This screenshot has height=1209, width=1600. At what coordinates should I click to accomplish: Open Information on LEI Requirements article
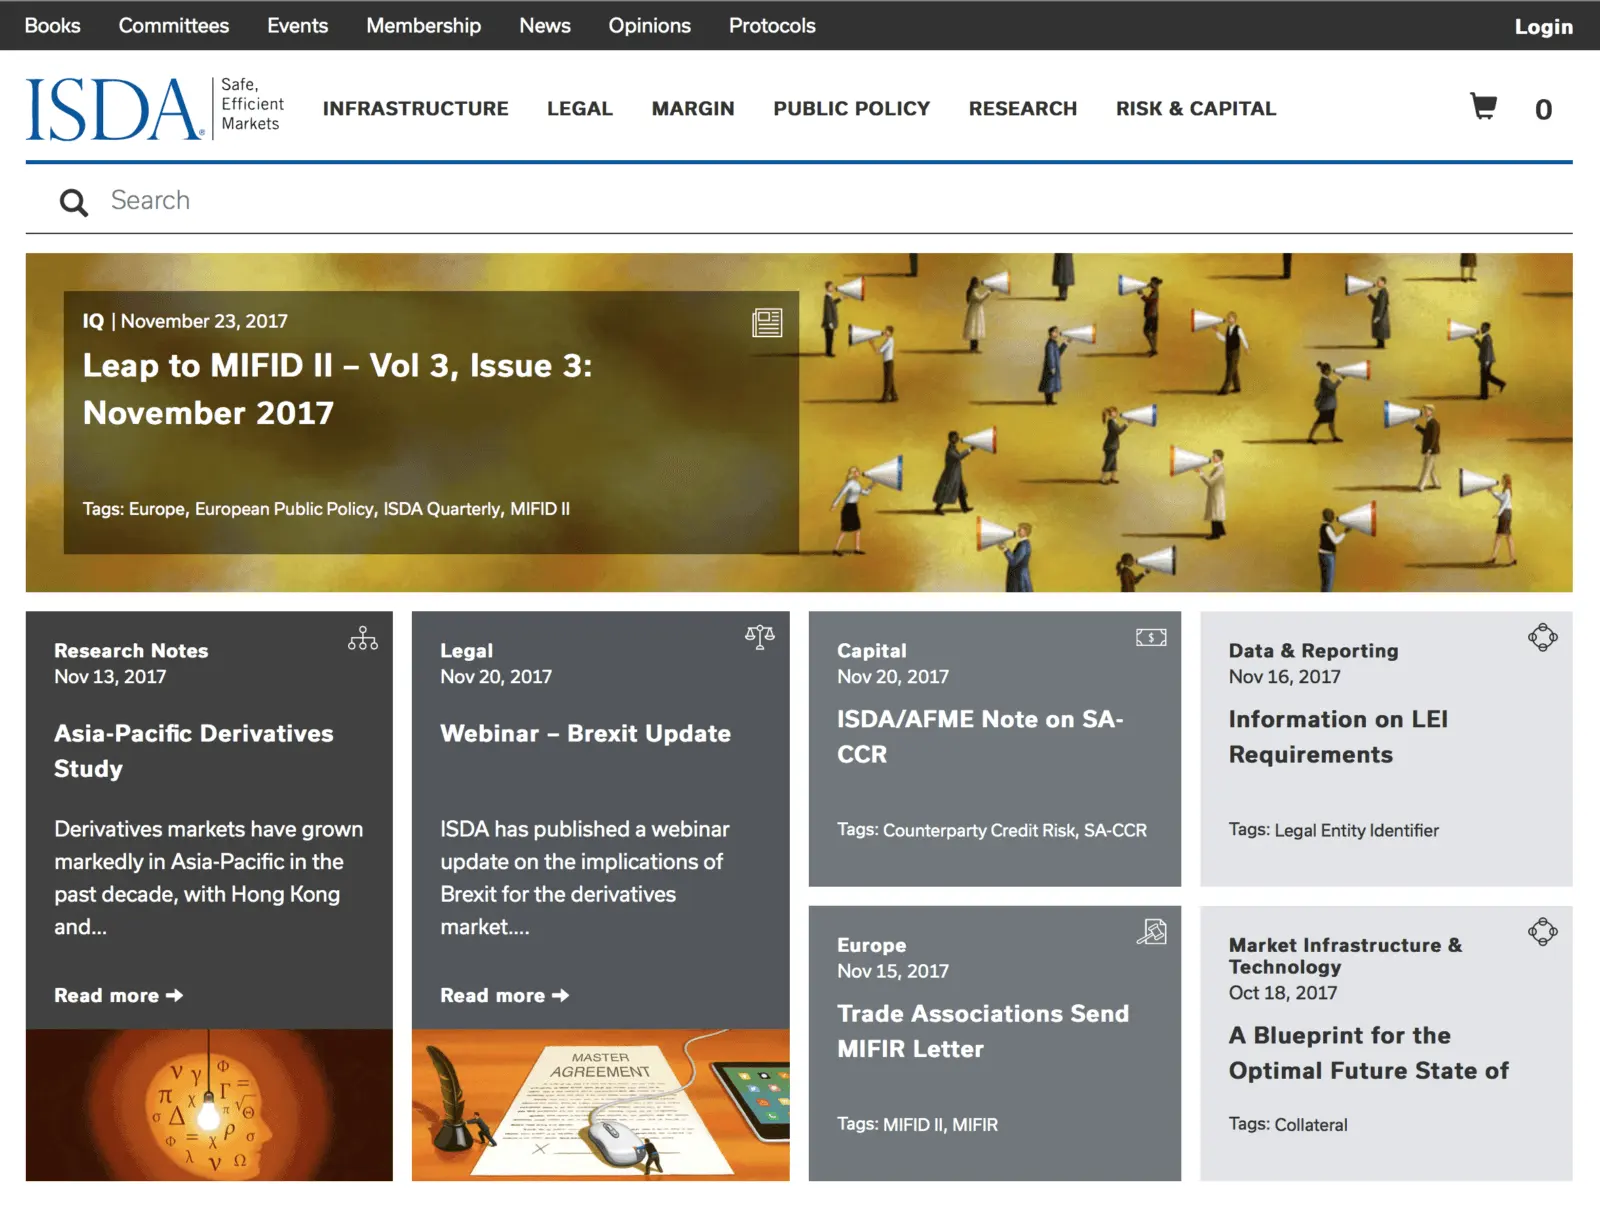[1338, 737]
